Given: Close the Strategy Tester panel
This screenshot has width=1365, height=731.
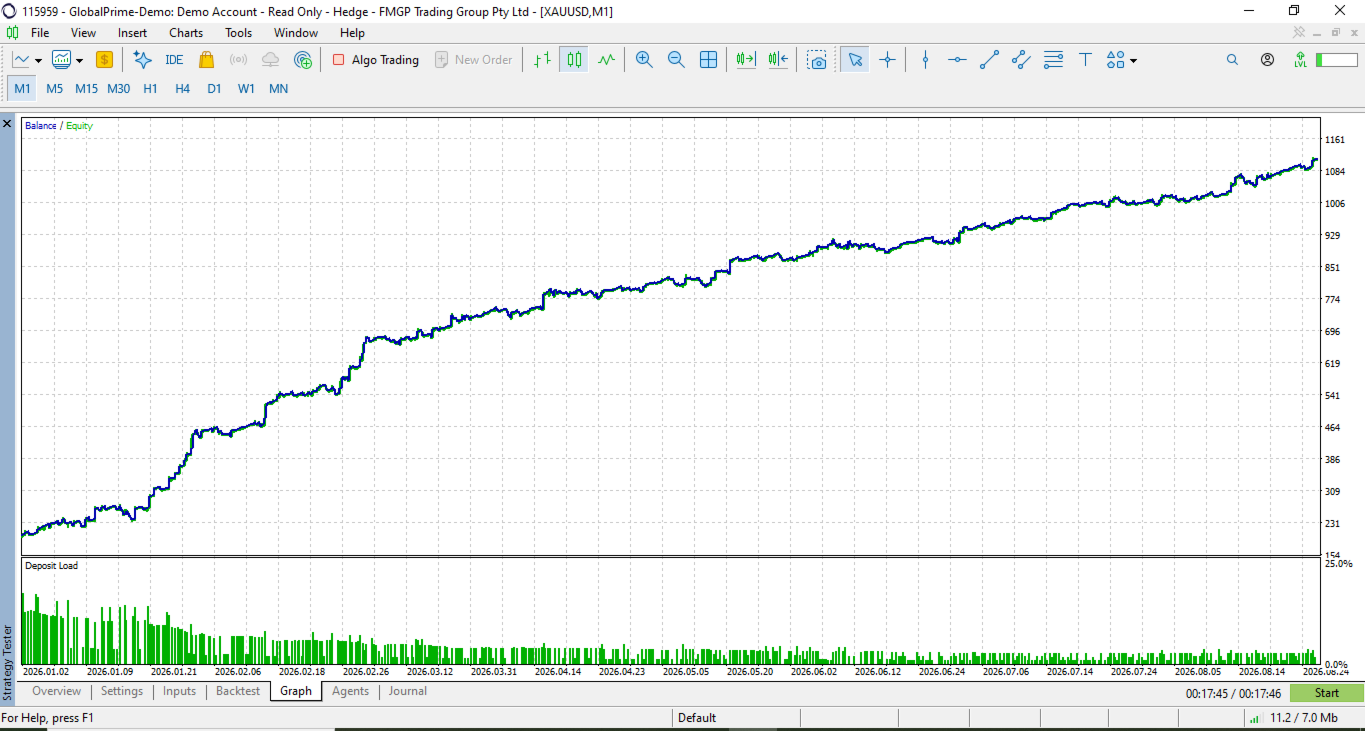Looking at the screenshot, I should click(x=7, y=124).
